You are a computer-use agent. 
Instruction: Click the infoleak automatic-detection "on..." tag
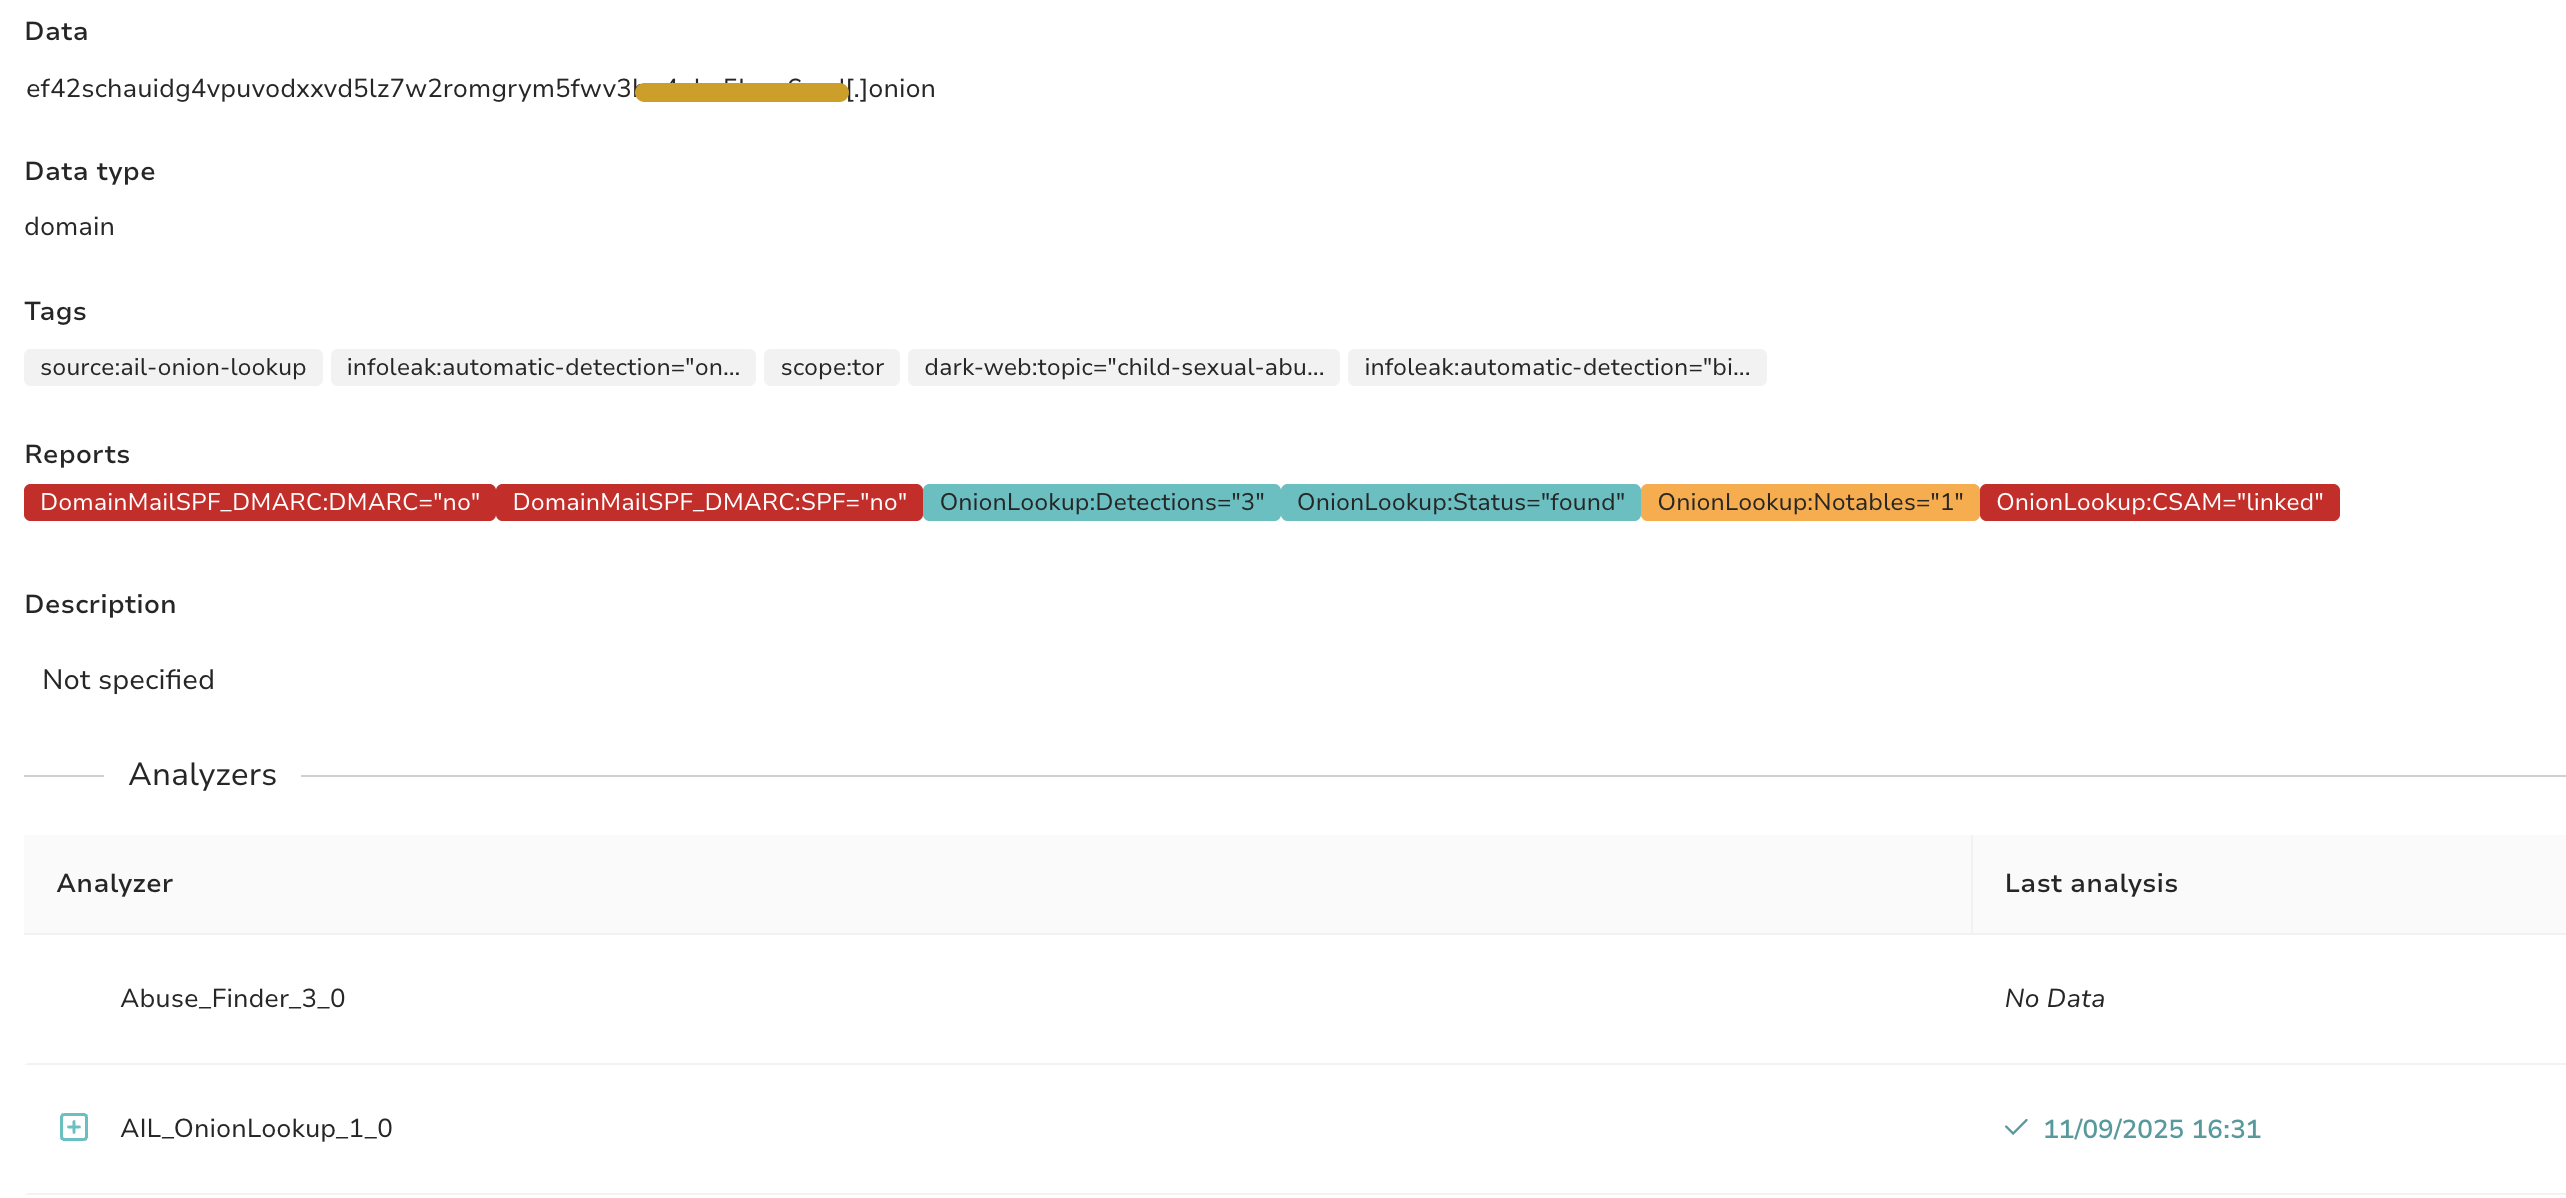click(x=543, y=367)
